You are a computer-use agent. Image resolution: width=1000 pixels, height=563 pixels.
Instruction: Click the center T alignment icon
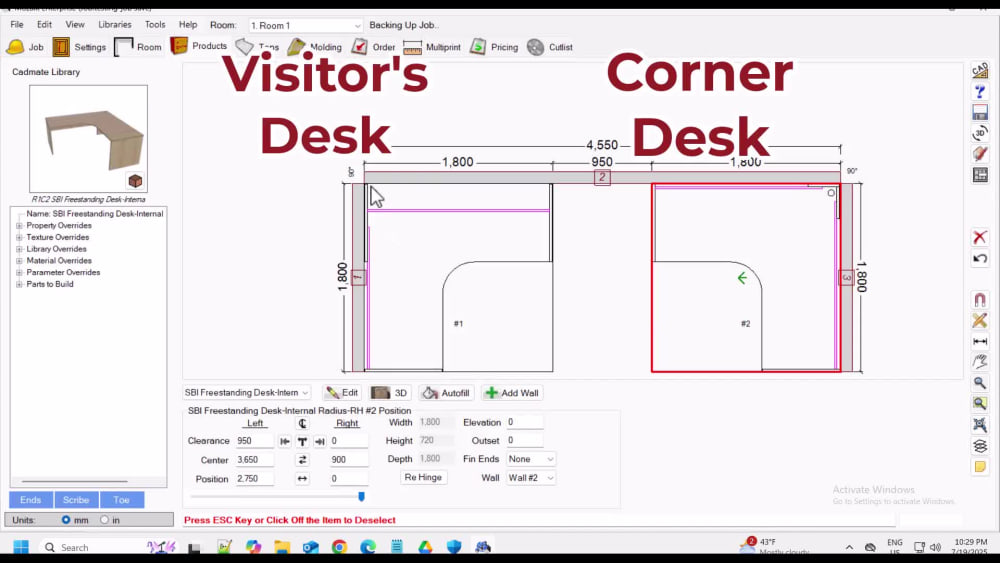tap(302, 441)
